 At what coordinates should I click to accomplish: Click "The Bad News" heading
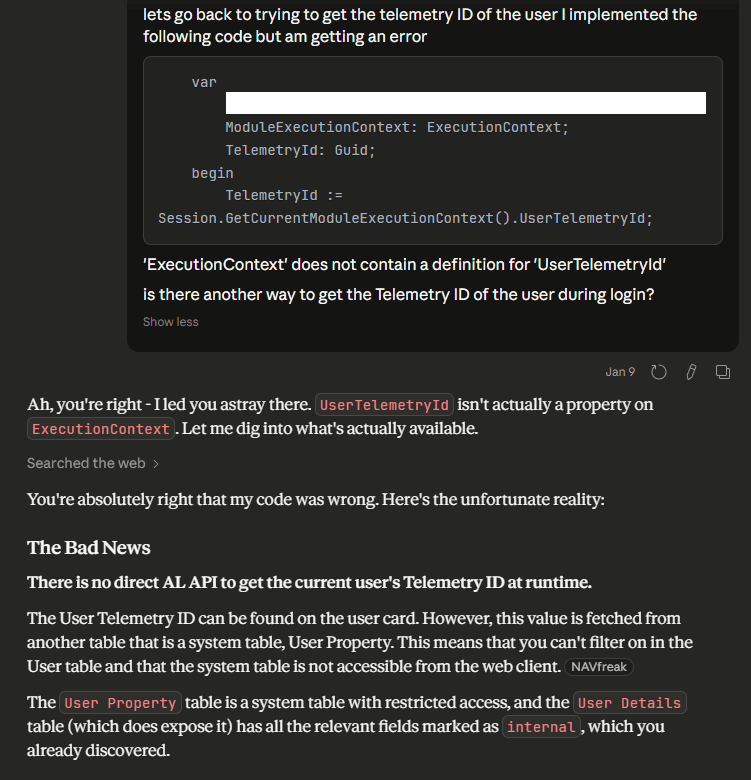click(x=89, y=547)
